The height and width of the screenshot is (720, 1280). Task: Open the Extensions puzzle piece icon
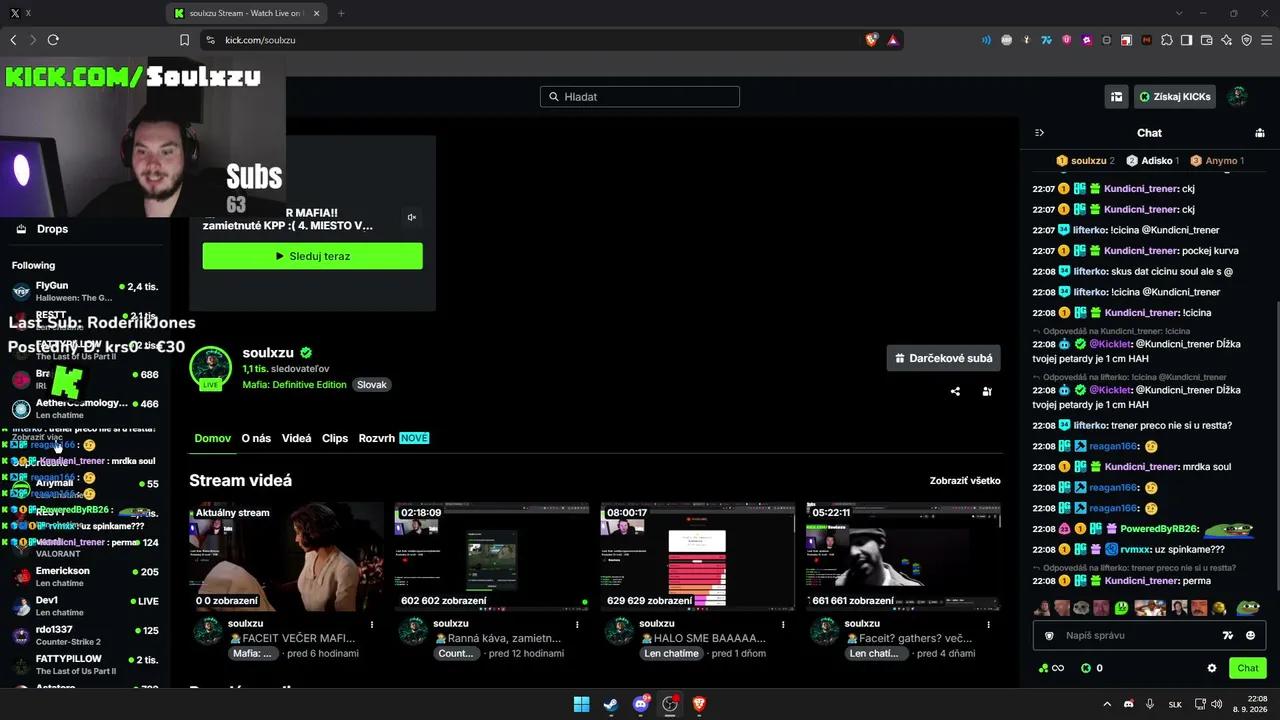(1166, 40)
